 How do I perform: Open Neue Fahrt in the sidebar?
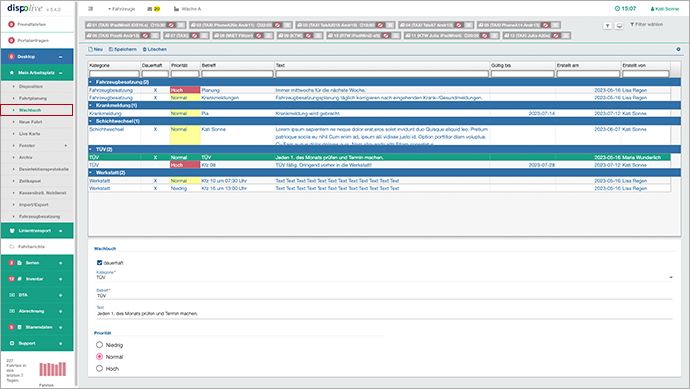[30, 122]
